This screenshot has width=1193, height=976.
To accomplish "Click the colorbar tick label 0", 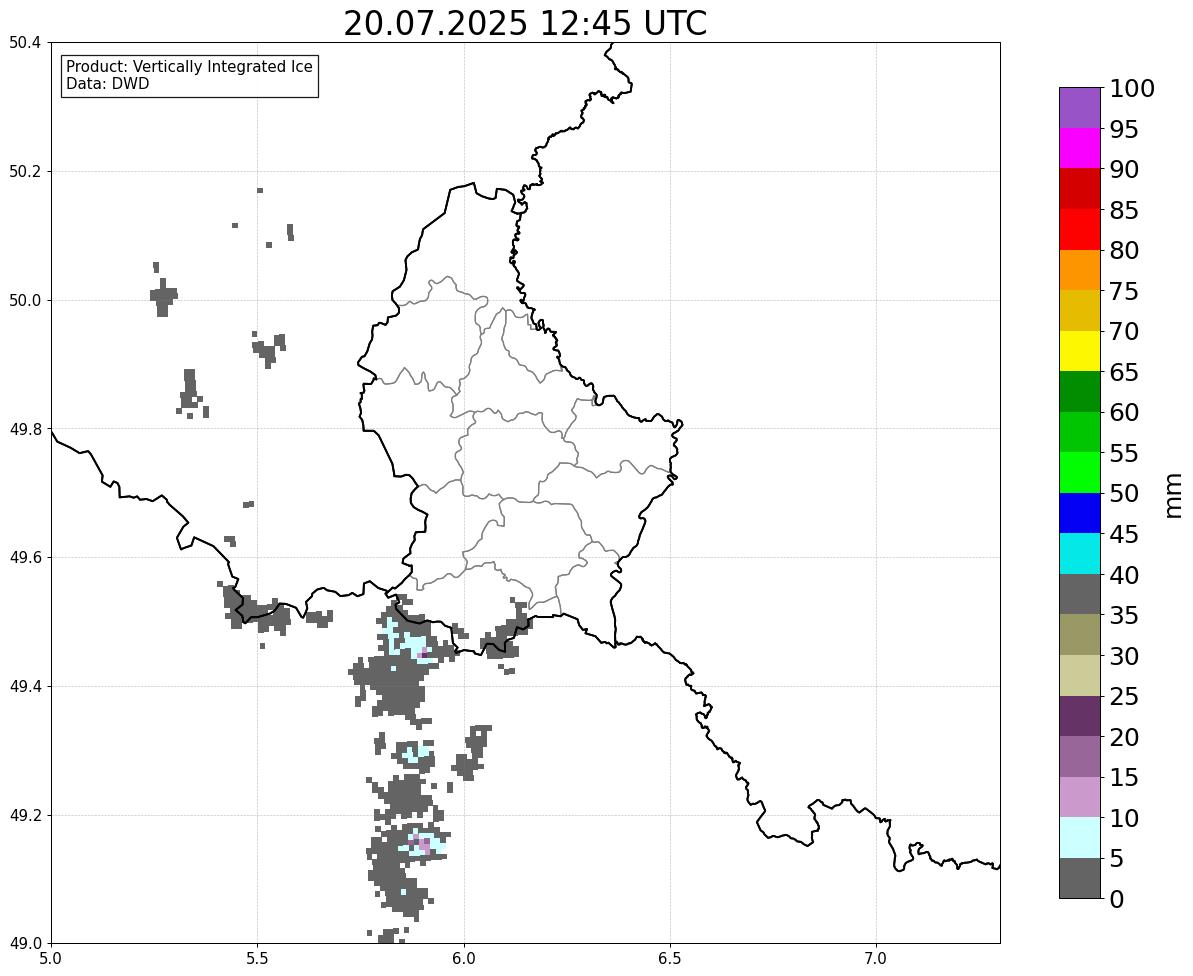I will (x=1116, y=899).
